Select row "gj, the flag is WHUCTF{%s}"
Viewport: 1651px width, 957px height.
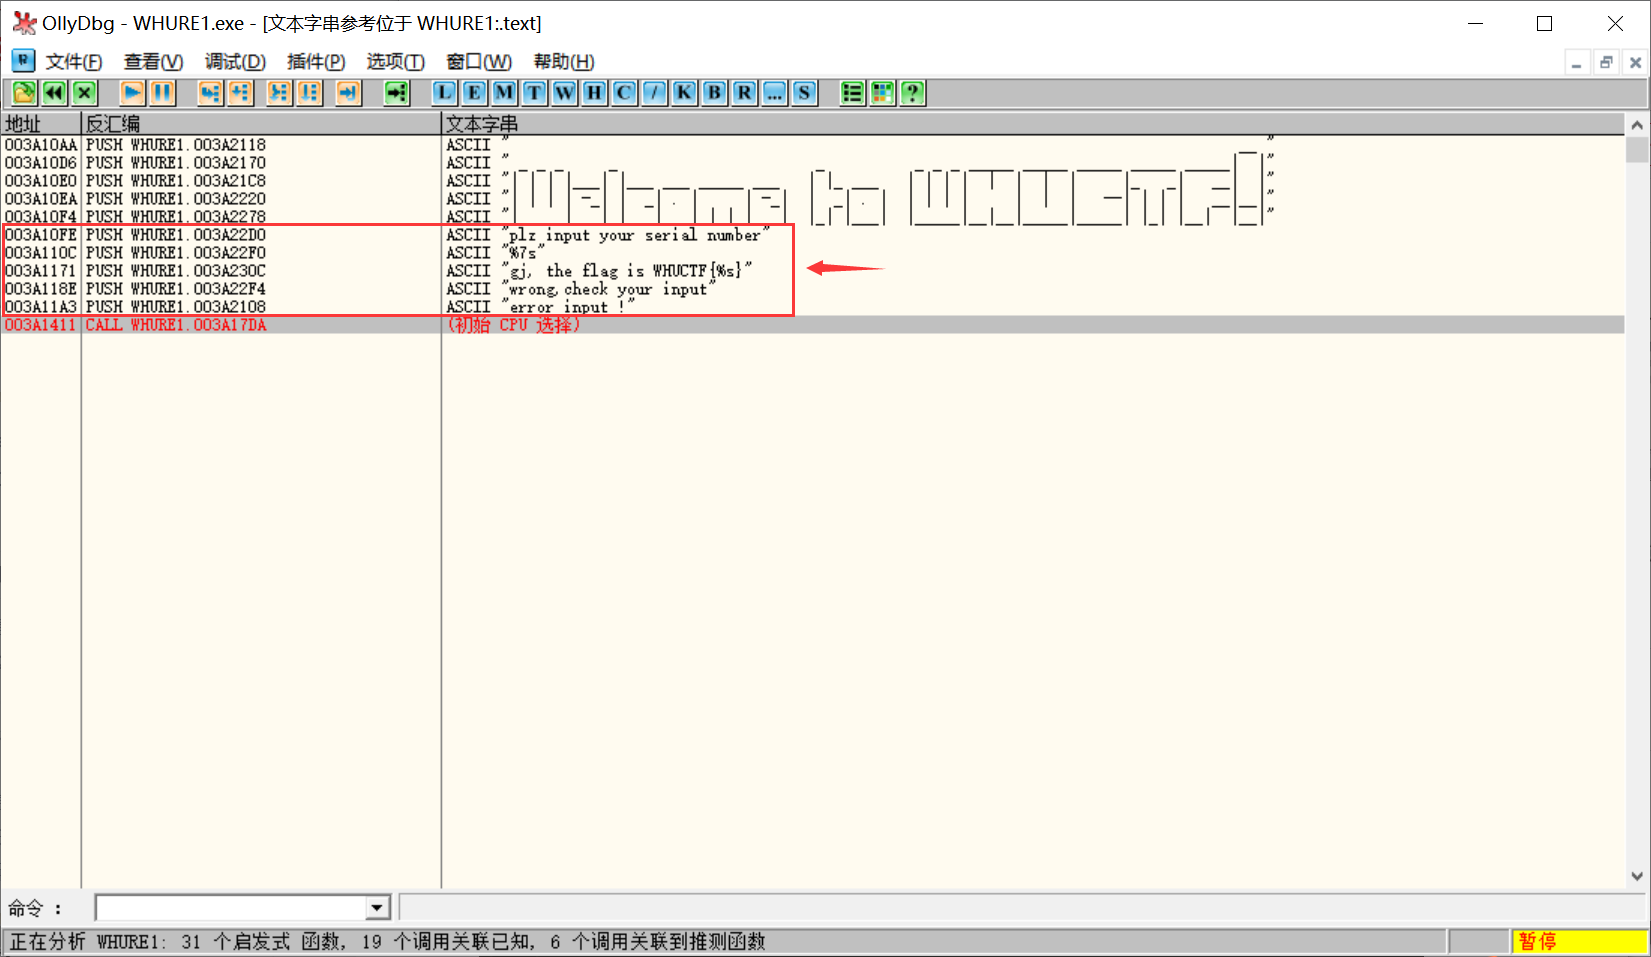click(x=812, y=271)
